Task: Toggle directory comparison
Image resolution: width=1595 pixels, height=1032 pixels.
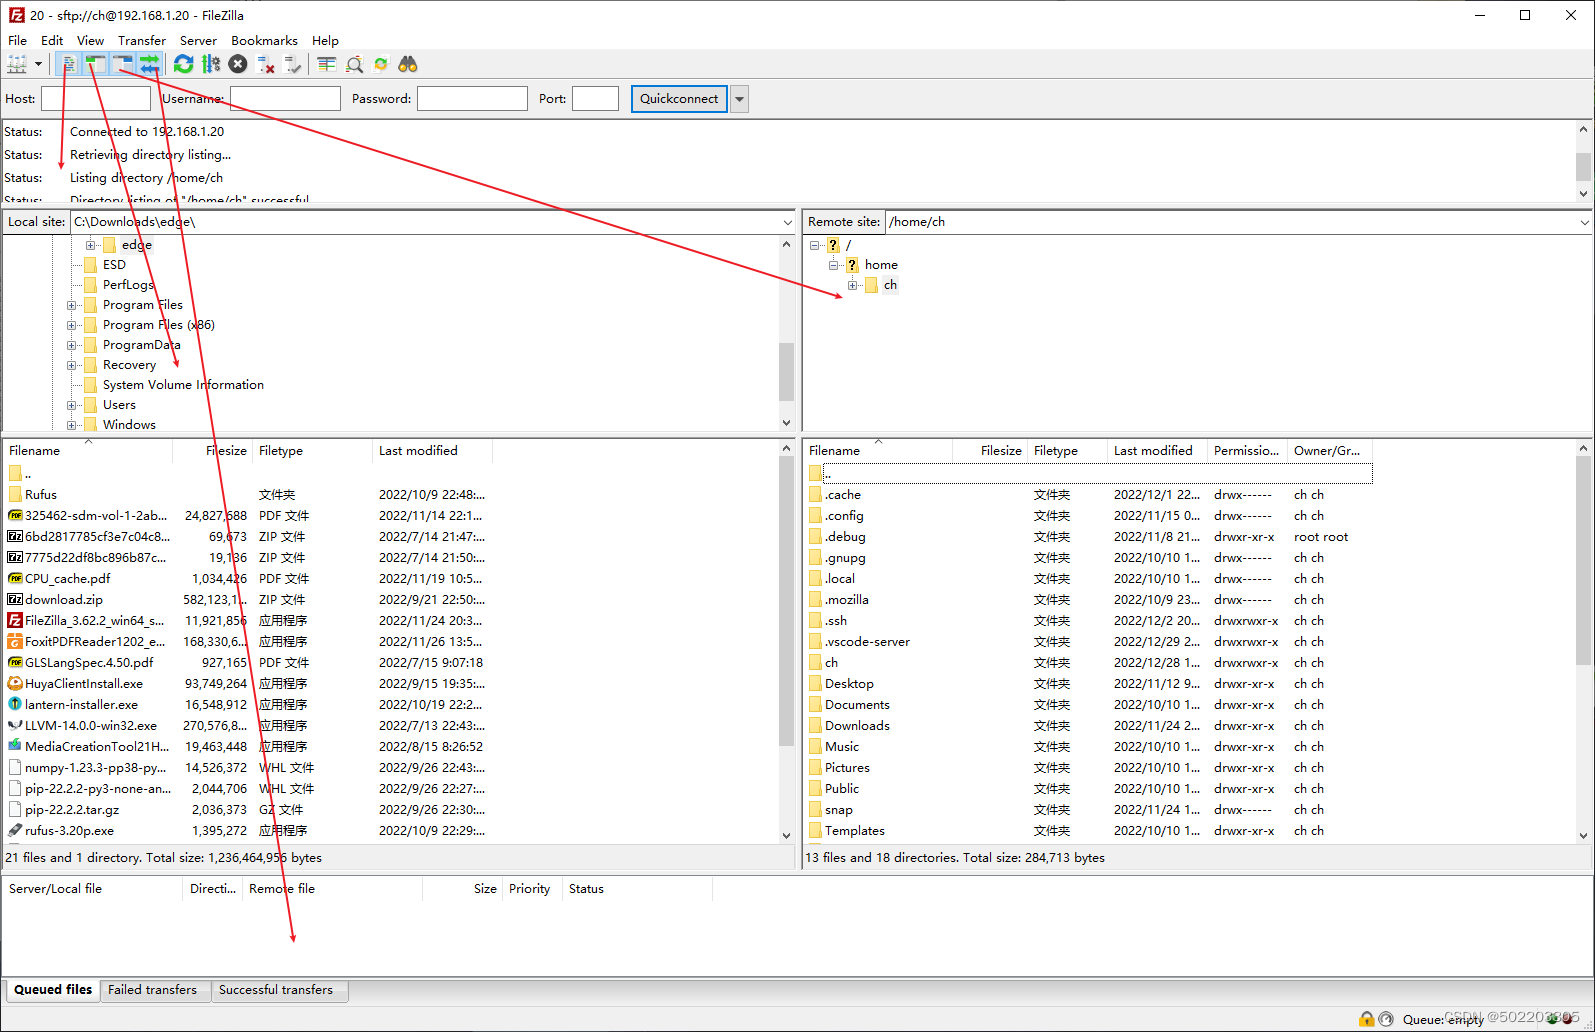Action: tap(354, 64)
